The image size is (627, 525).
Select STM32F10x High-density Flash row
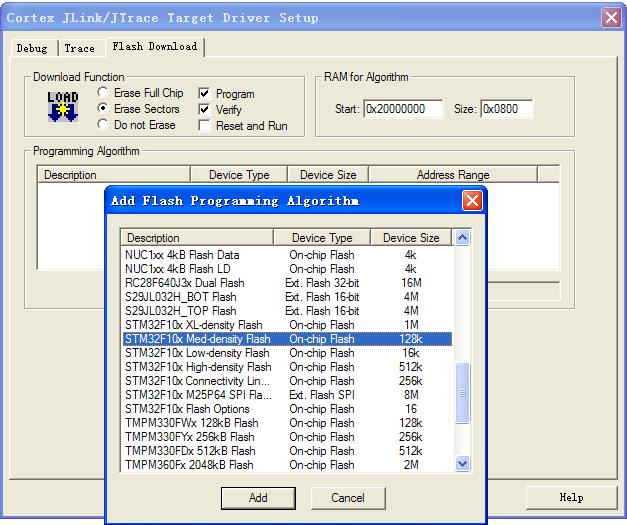(288, 367)
